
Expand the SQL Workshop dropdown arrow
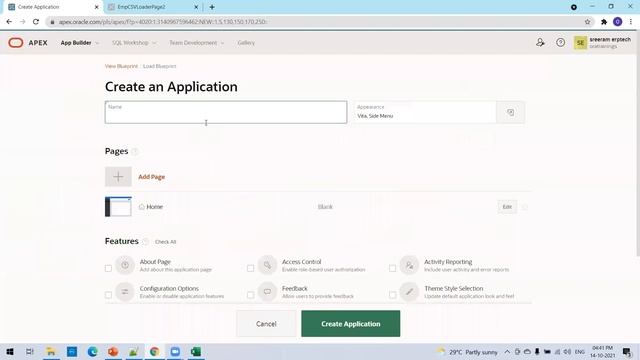point(154,43)
